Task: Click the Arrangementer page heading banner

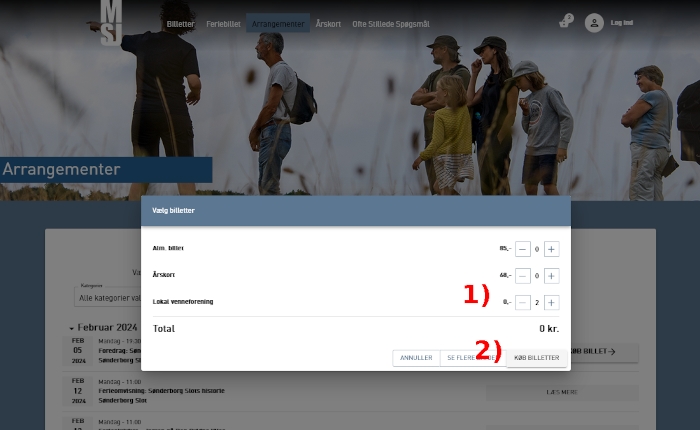Action: [106, 170]
